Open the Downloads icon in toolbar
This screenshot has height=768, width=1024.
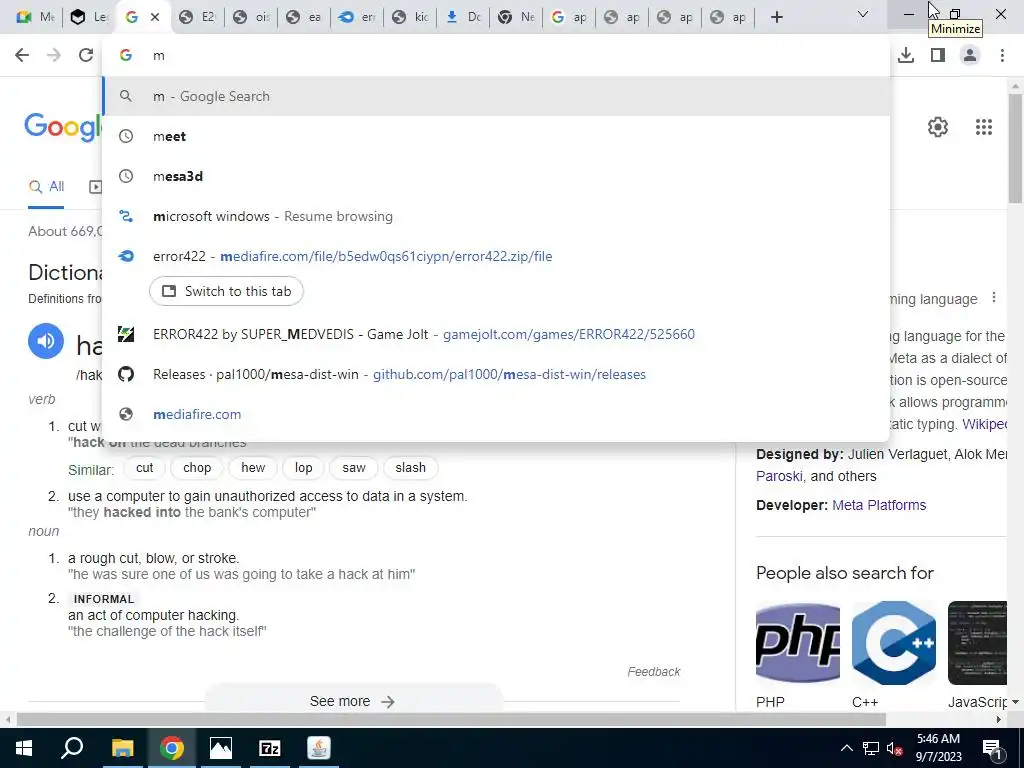(906, 56)
